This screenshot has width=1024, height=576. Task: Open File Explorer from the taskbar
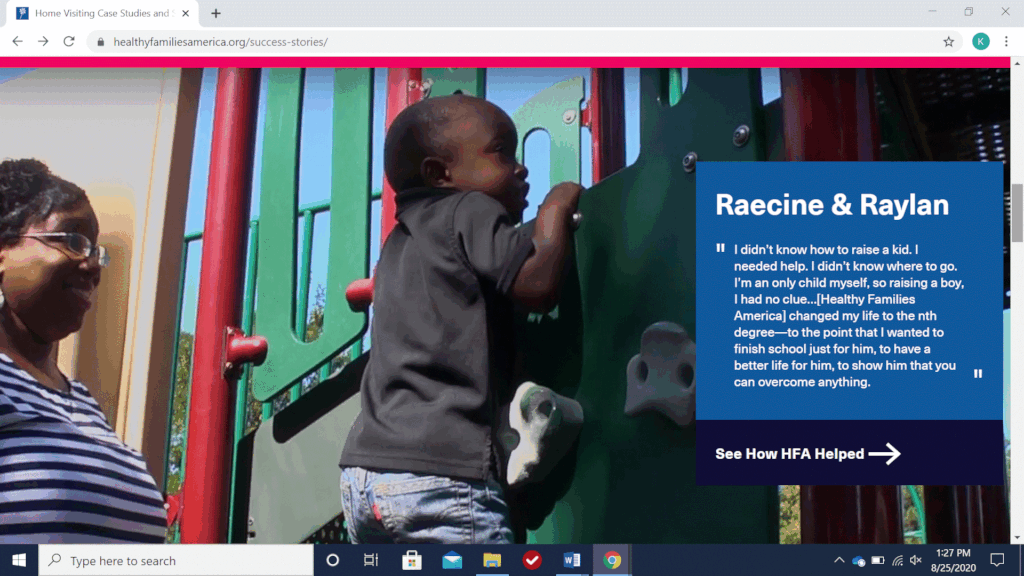point(492,560)
